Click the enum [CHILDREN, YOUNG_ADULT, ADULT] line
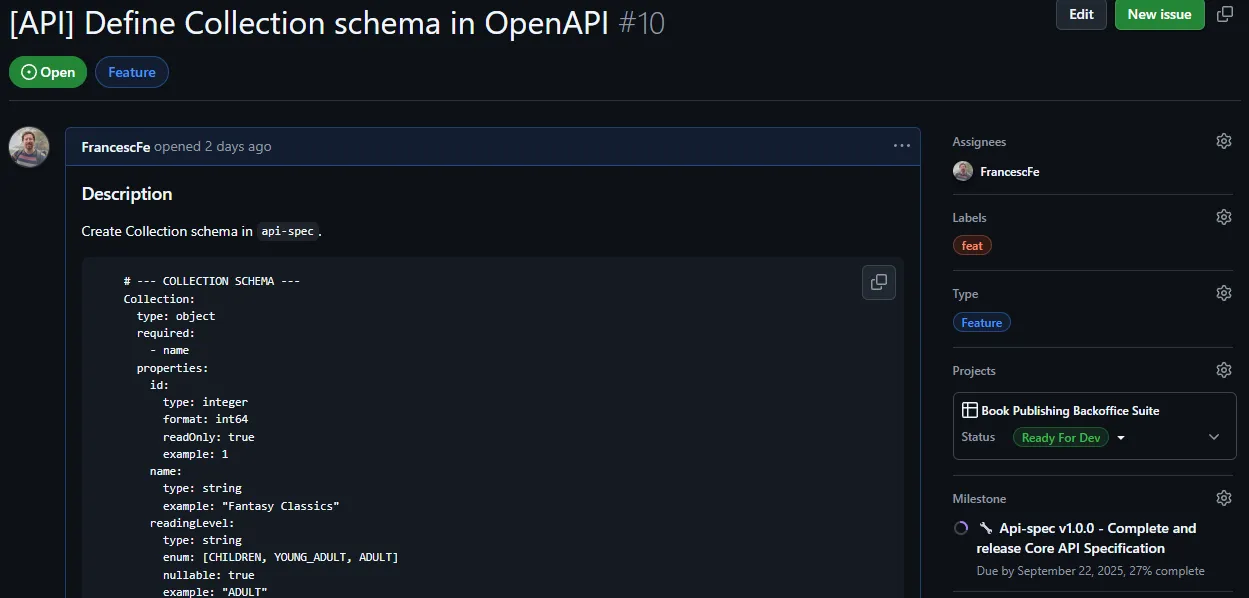1249x598 pixels. (281, 557)
